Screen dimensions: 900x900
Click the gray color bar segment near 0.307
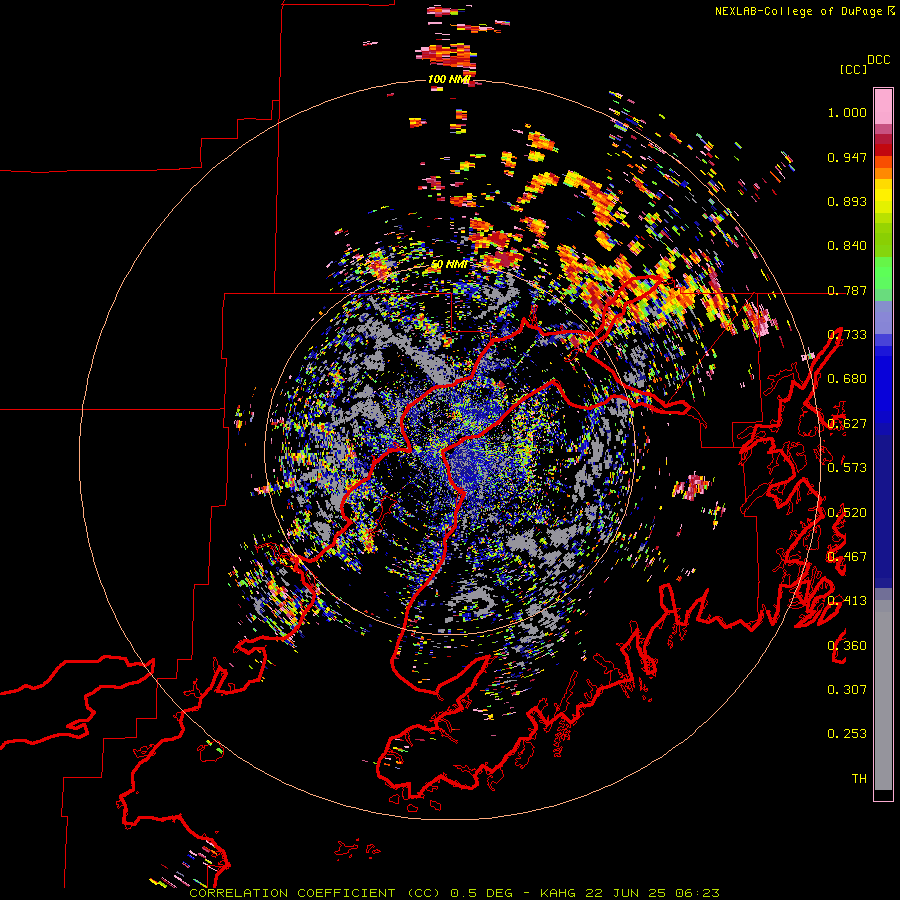(883, 695)
